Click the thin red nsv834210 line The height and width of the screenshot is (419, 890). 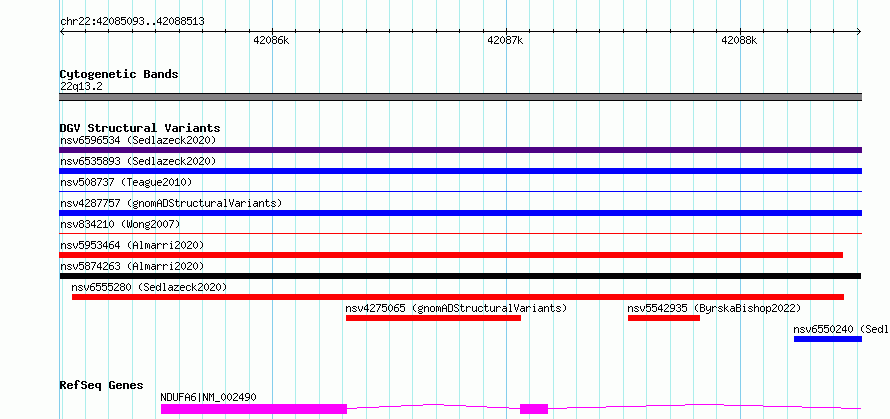tap(460, 233)
